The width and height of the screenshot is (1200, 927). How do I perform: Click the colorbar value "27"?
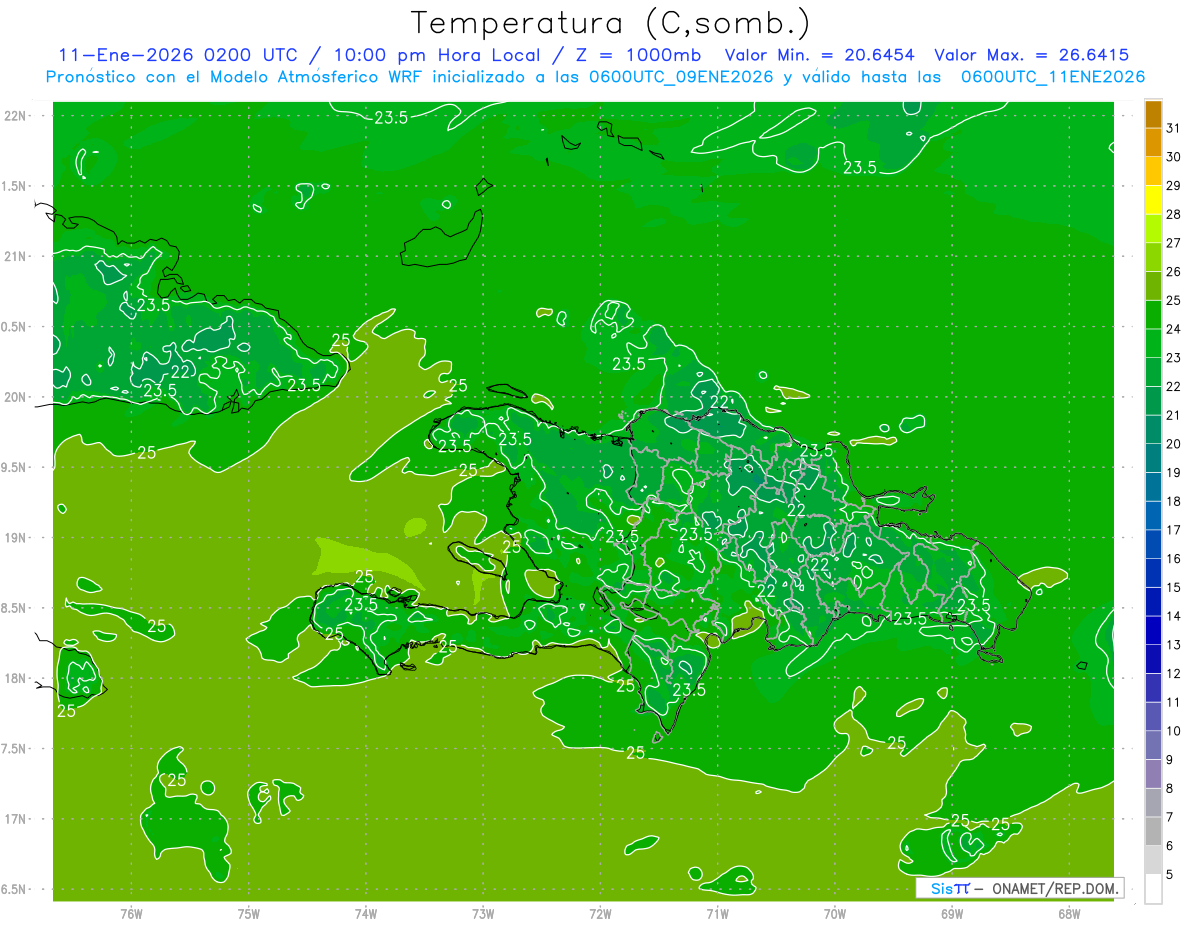(x=1173, y=243)
